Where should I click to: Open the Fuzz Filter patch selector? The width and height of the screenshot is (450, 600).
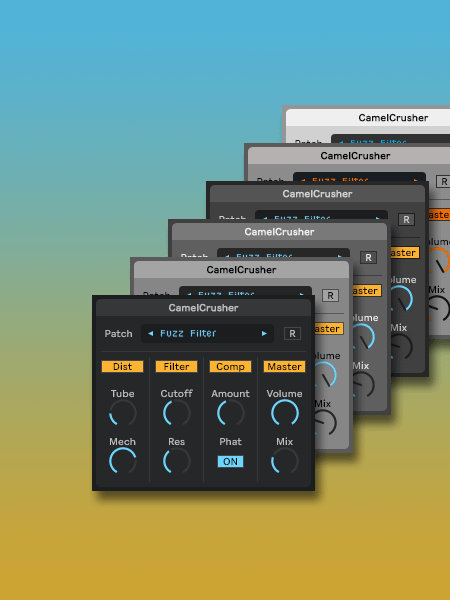click(207, 334)
